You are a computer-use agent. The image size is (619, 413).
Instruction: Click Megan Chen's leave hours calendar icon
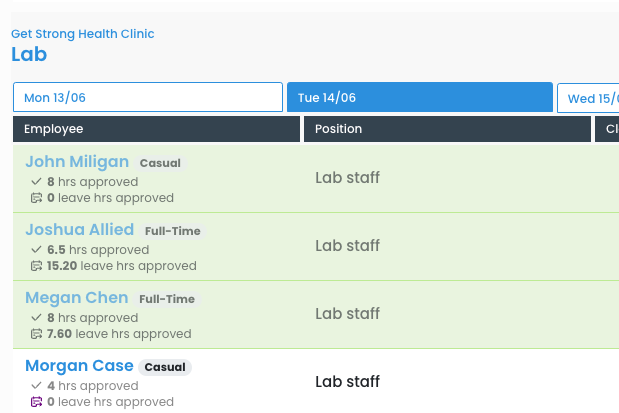(x=36, y=334)
